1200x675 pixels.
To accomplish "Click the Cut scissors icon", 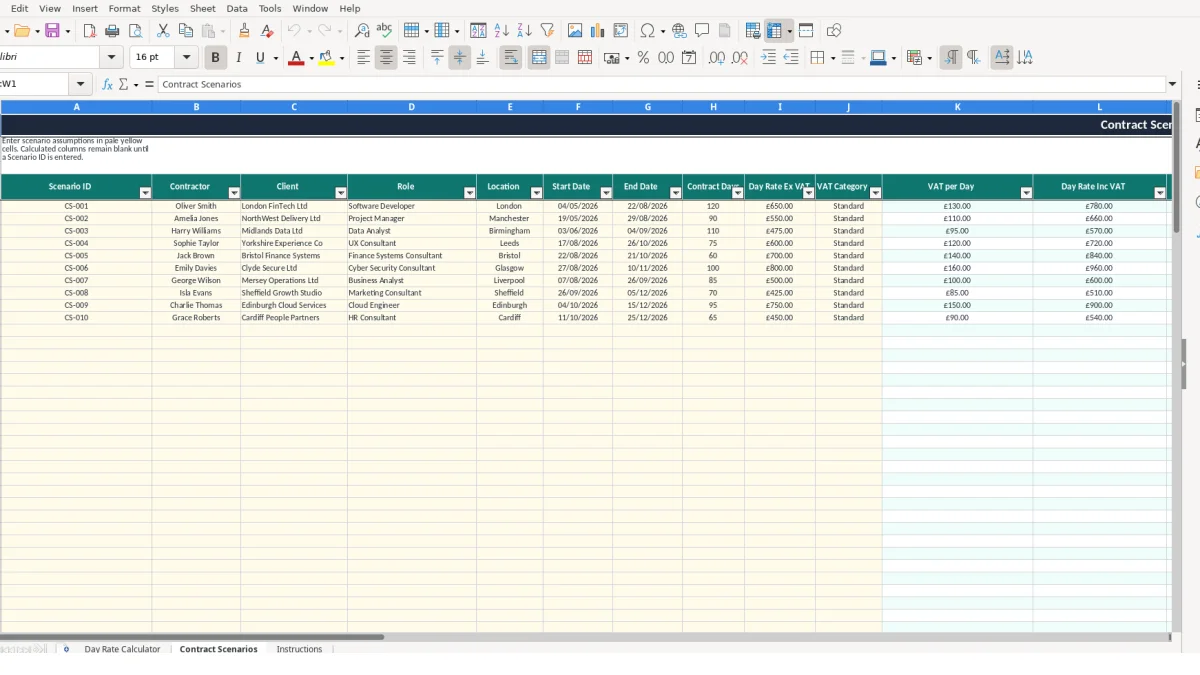I will tap(163, 31).
